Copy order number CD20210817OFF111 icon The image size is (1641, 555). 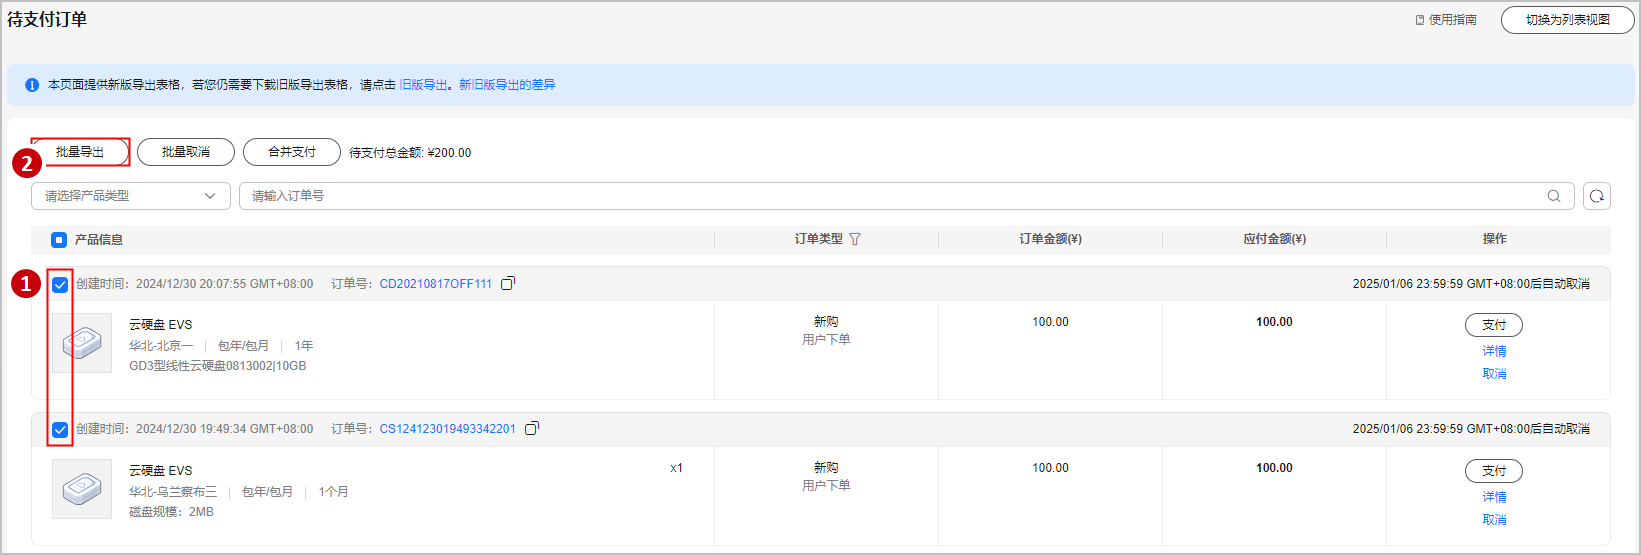(508, 284)
